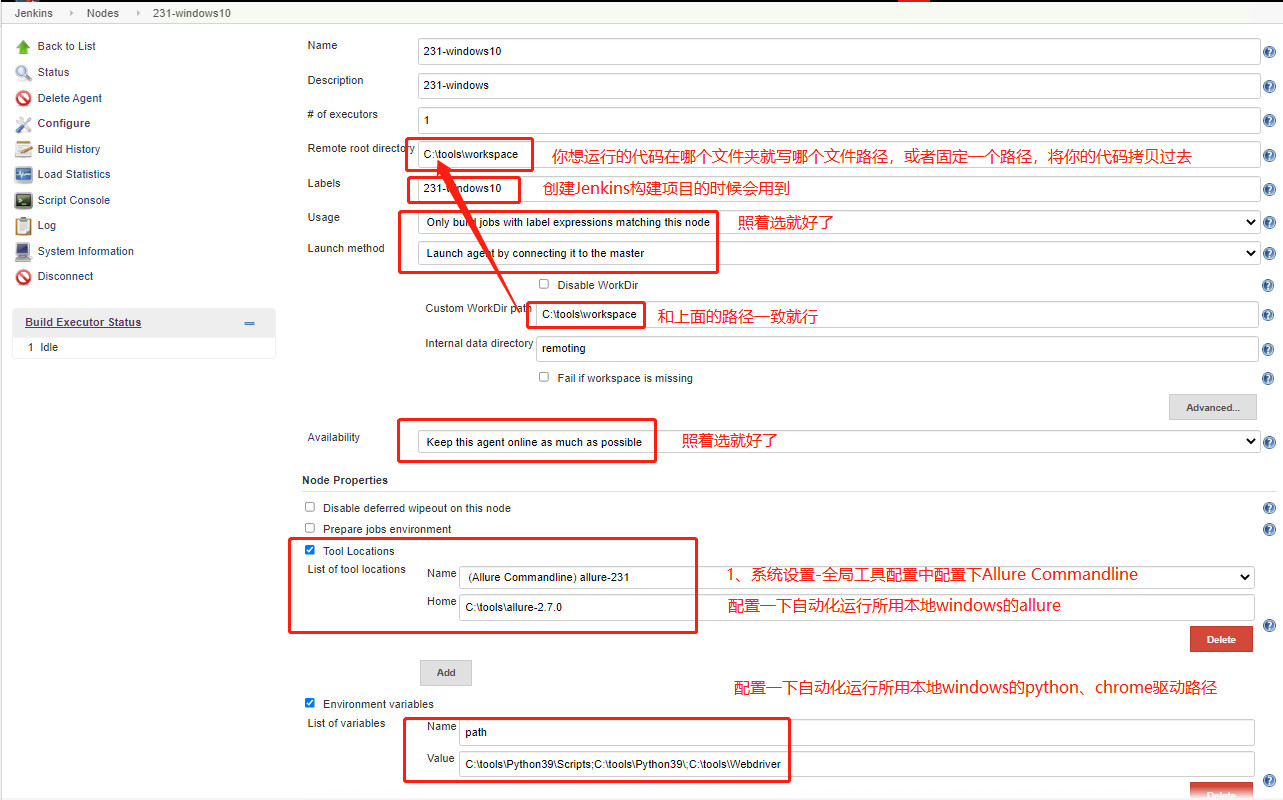Toggle Disable deferred wipeout on this node

tap(310, 507)
